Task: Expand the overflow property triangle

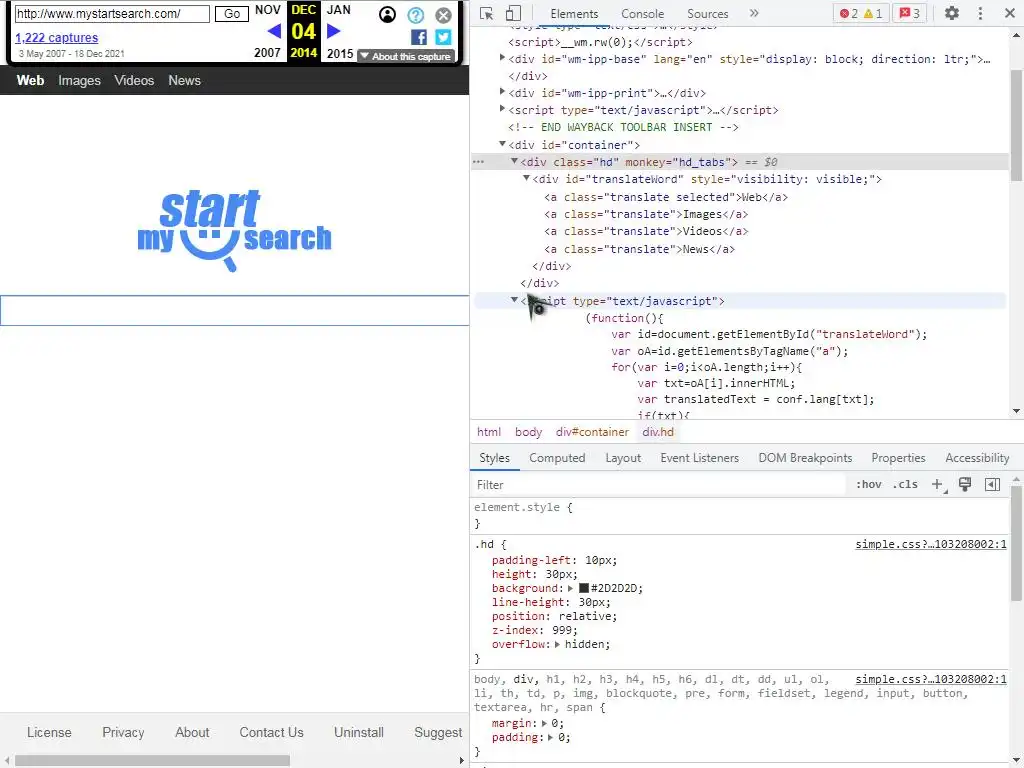Action: [x=557, y=644]
